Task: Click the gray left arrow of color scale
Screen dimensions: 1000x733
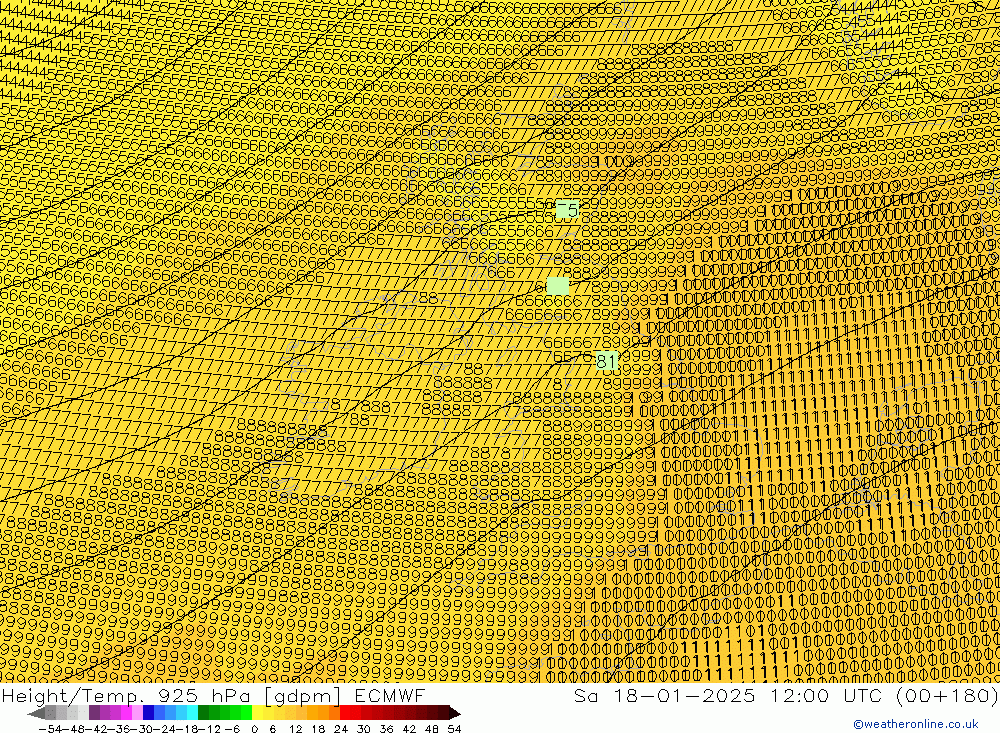Action: (36, 713)
